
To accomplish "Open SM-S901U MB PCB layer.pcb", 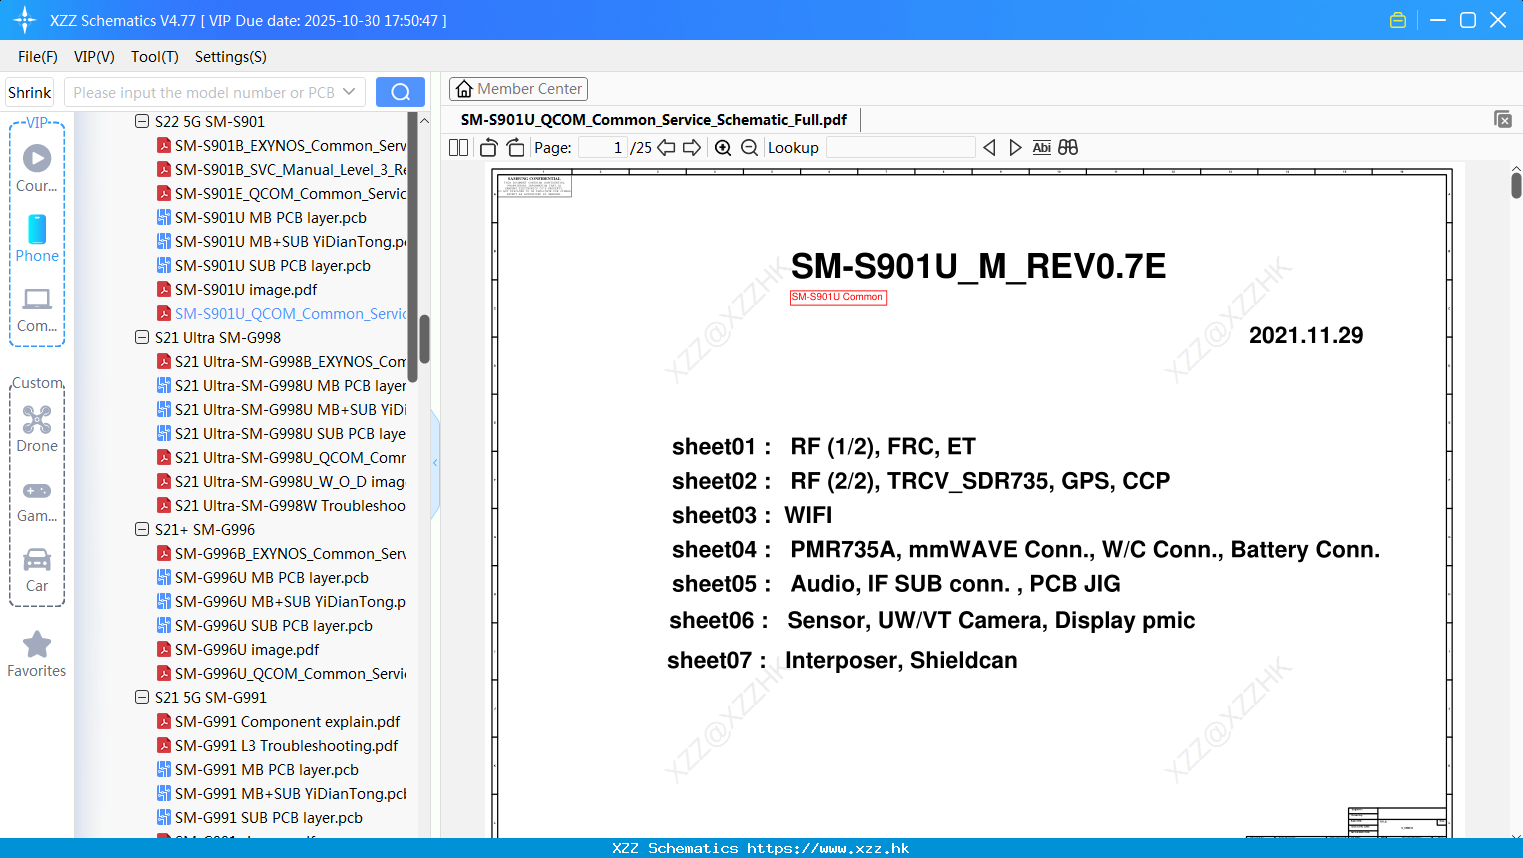I will pos(262,217).
